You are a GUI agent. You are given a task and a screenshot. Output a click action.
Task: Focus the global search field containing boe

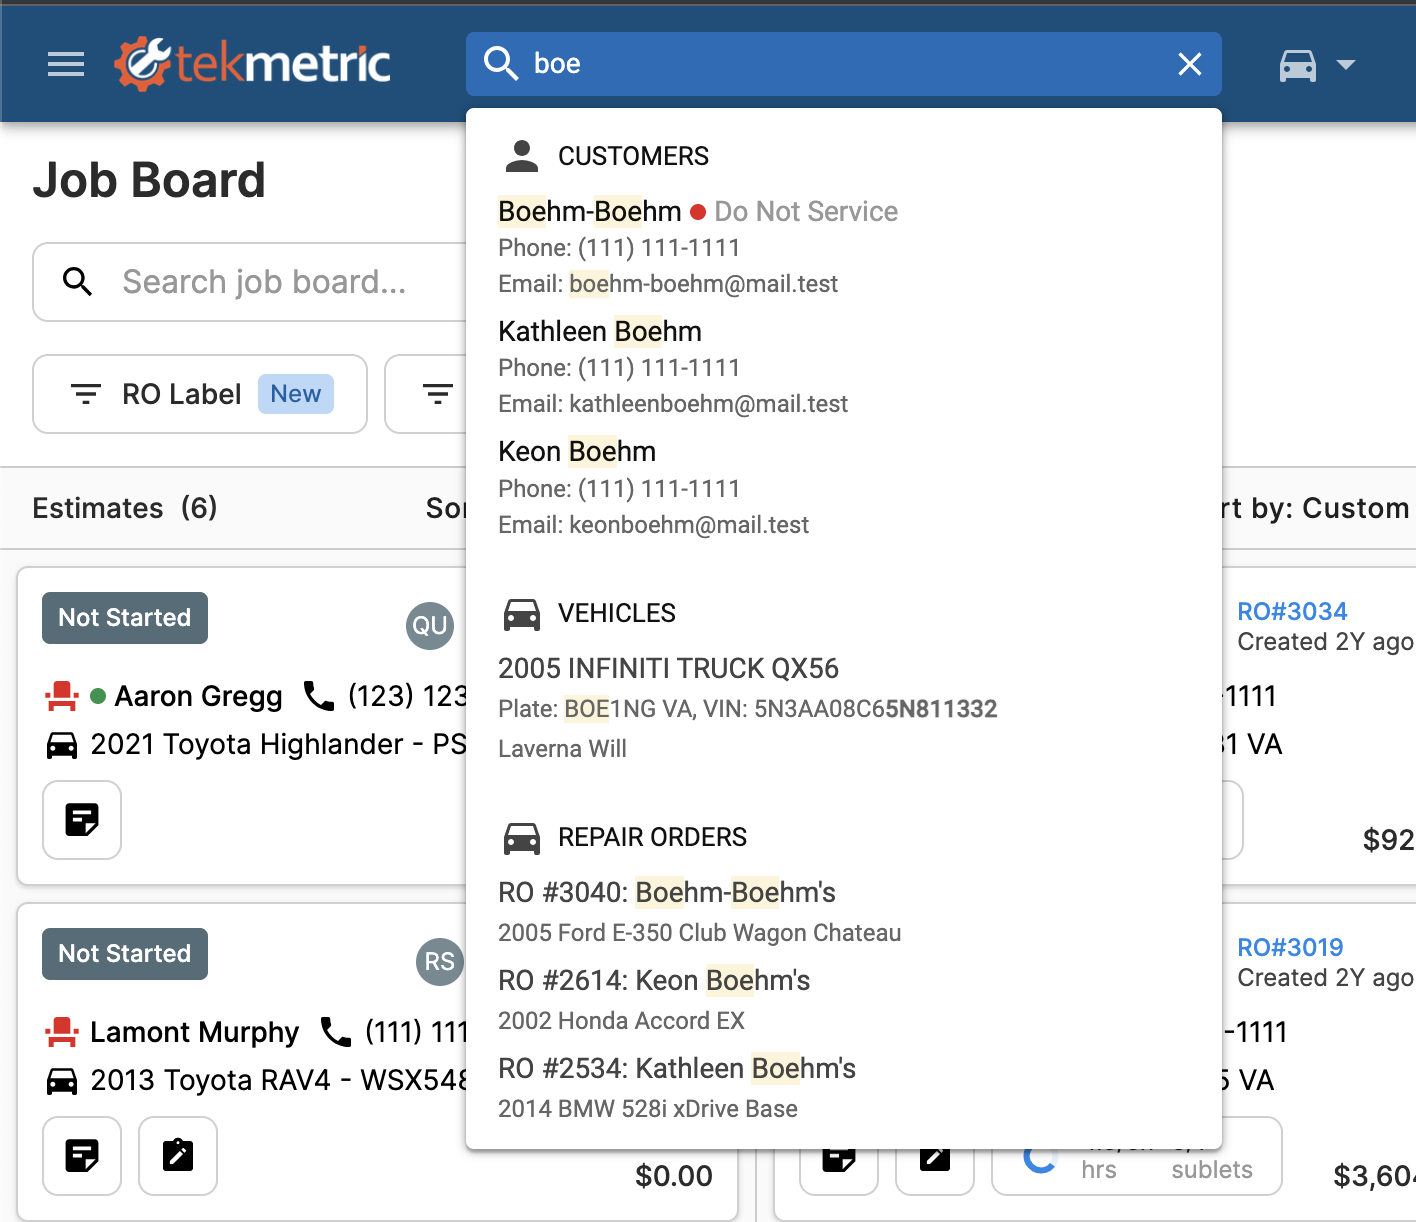[844, 64]
